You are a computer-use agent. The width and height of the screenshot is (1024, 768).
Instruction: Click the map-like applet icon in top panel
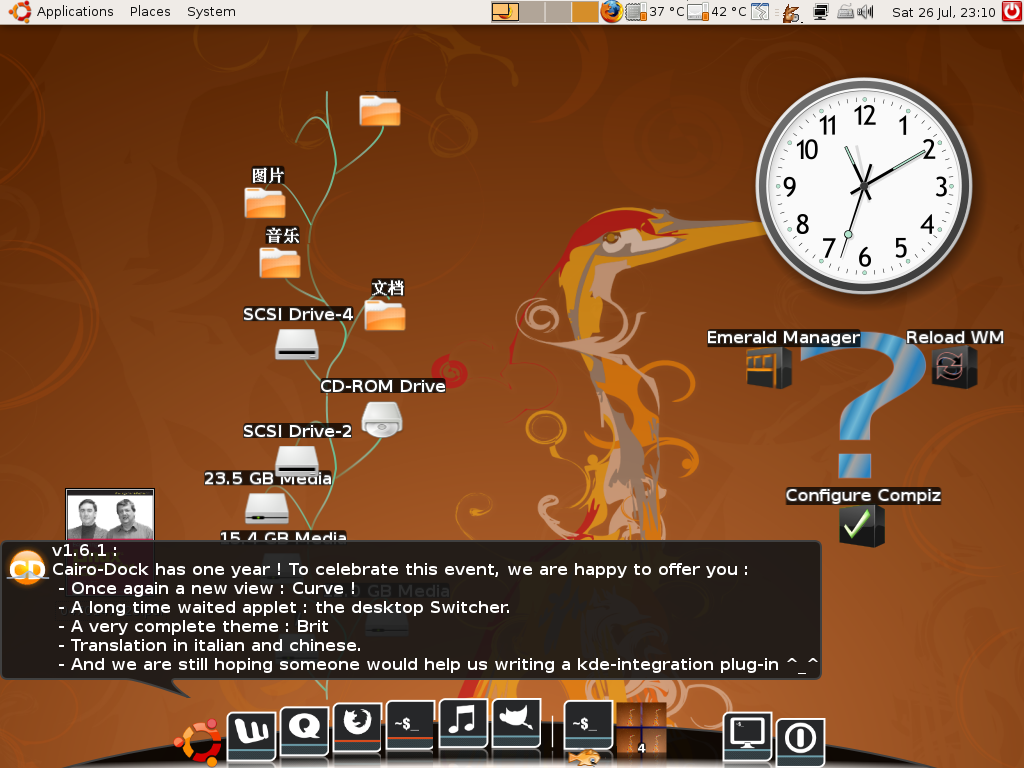(x=760, y=12)
